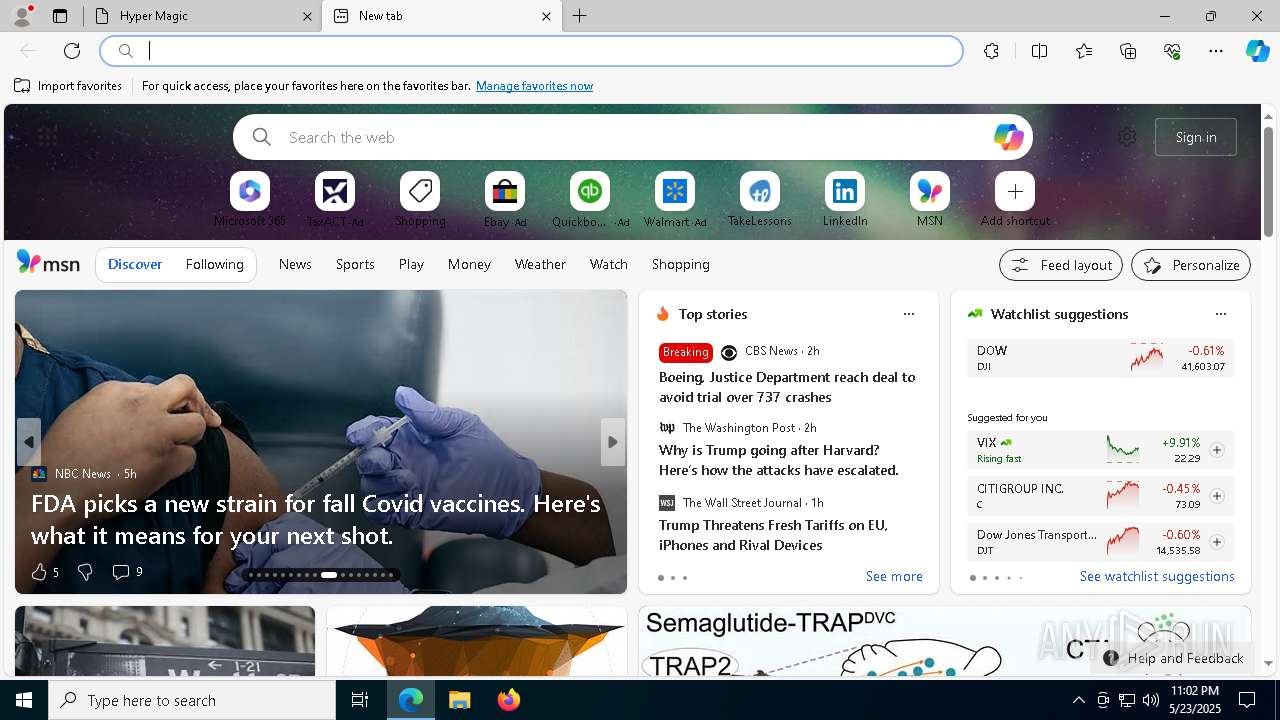Open the Shopping section in MSN nav
This screenshot has width=1280, height=720.
point(681,264)
